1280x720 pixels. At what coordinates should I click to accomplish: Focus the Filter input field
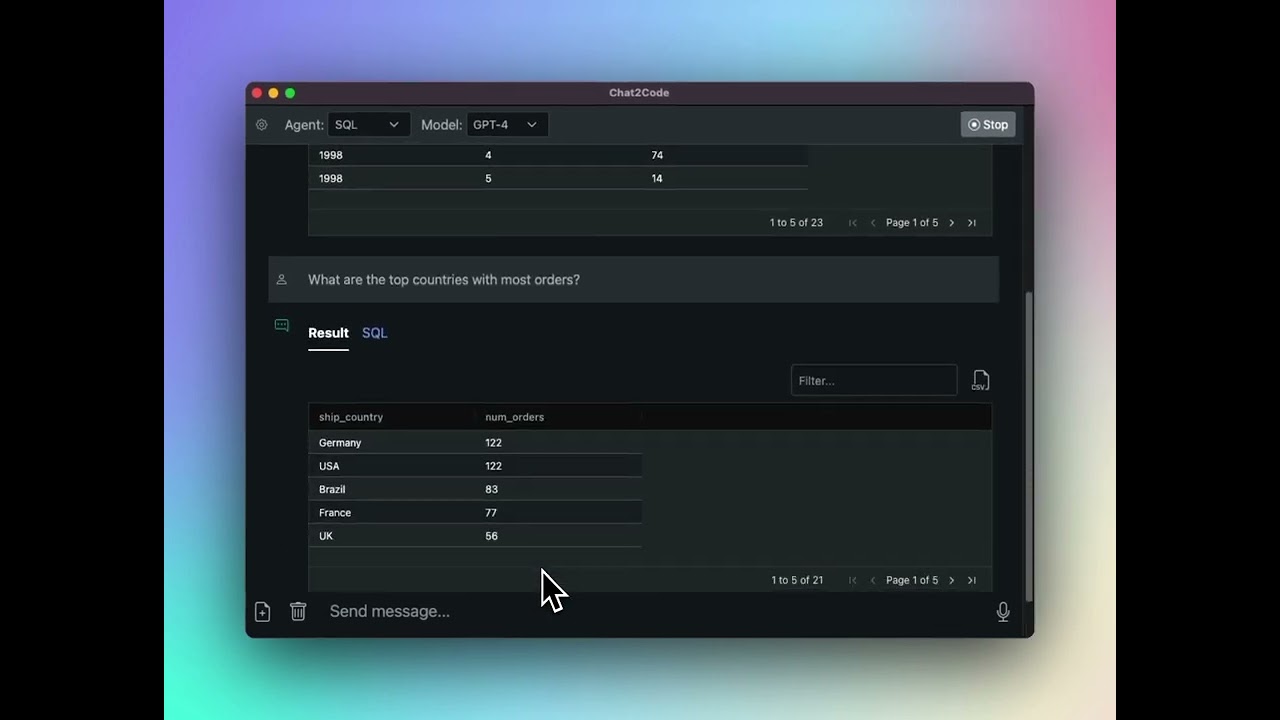874,380
